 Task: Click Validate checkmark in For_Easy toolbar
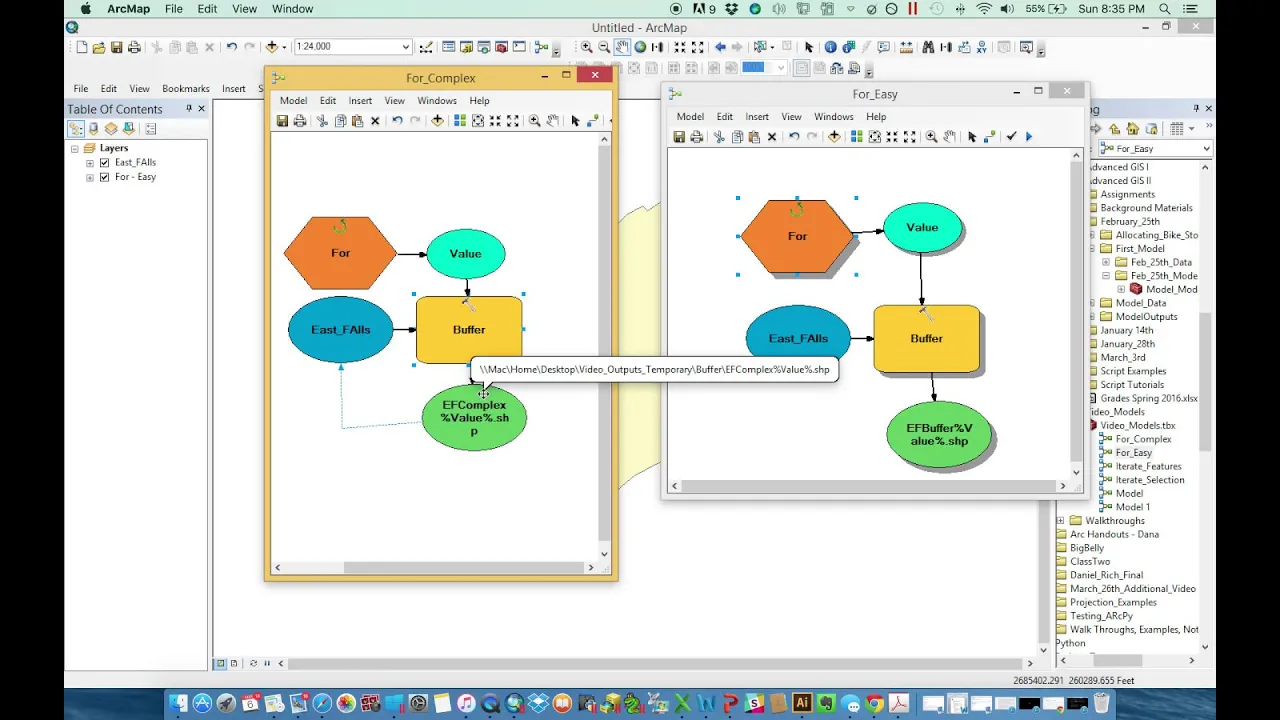click(x=1011, y=137)
